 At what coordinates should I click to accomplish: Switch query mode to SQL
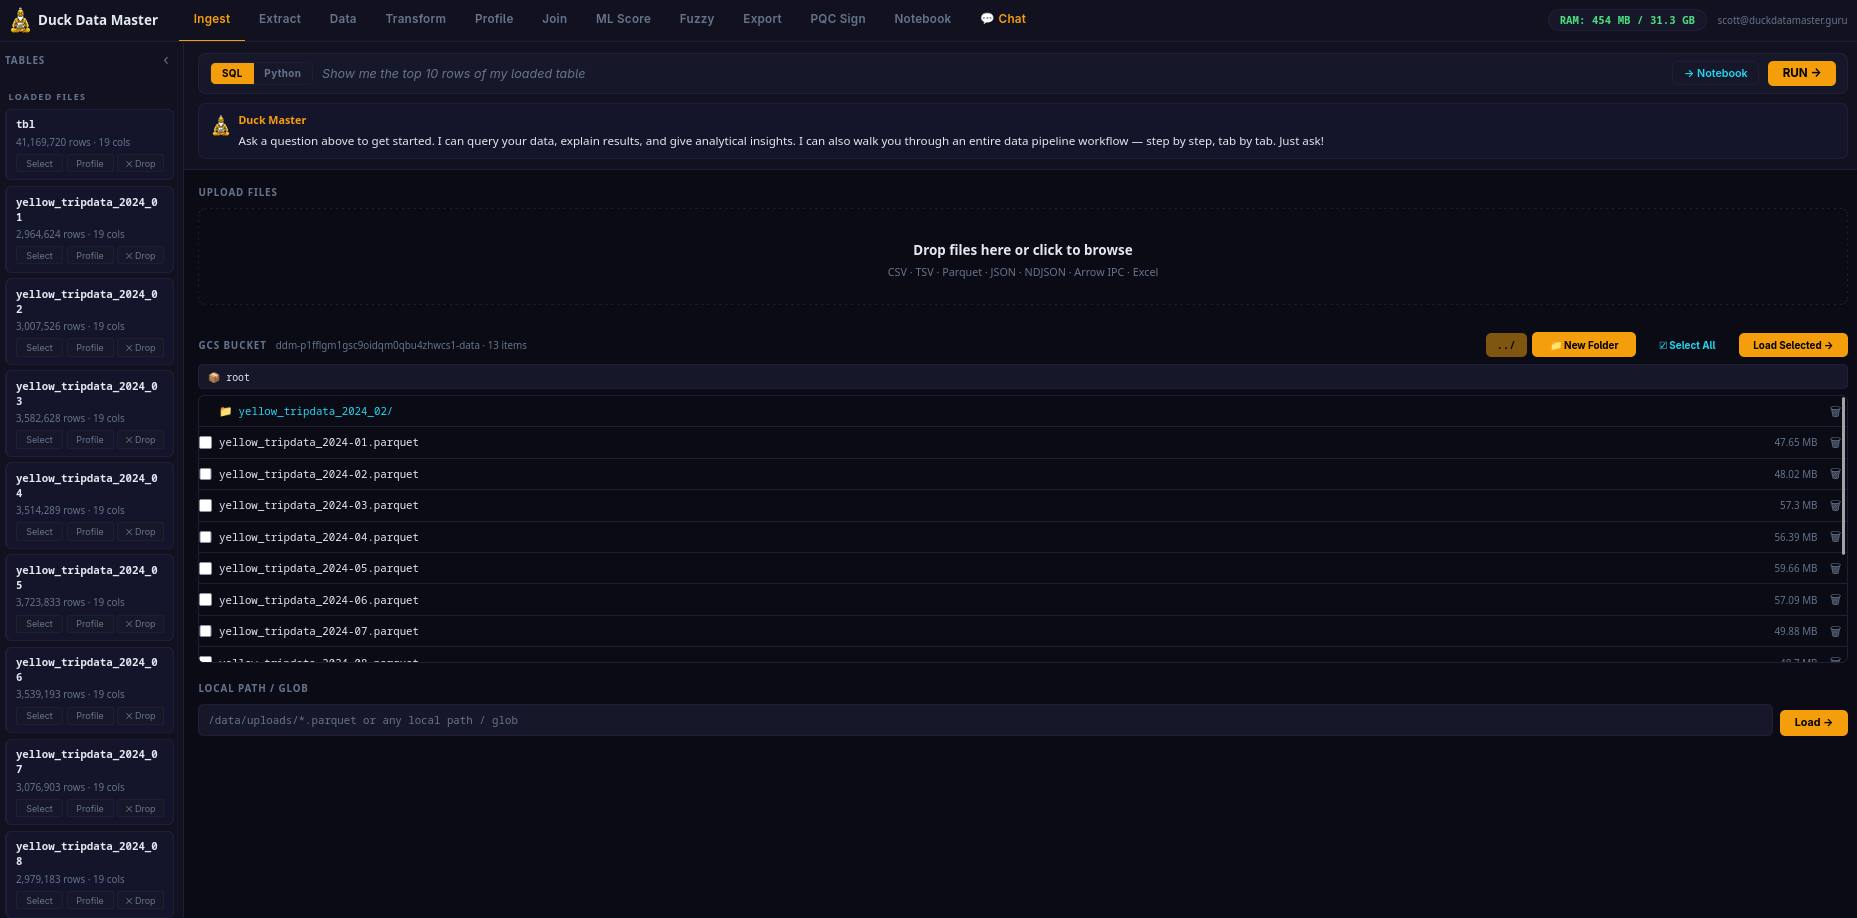click(x=232, y=73)
